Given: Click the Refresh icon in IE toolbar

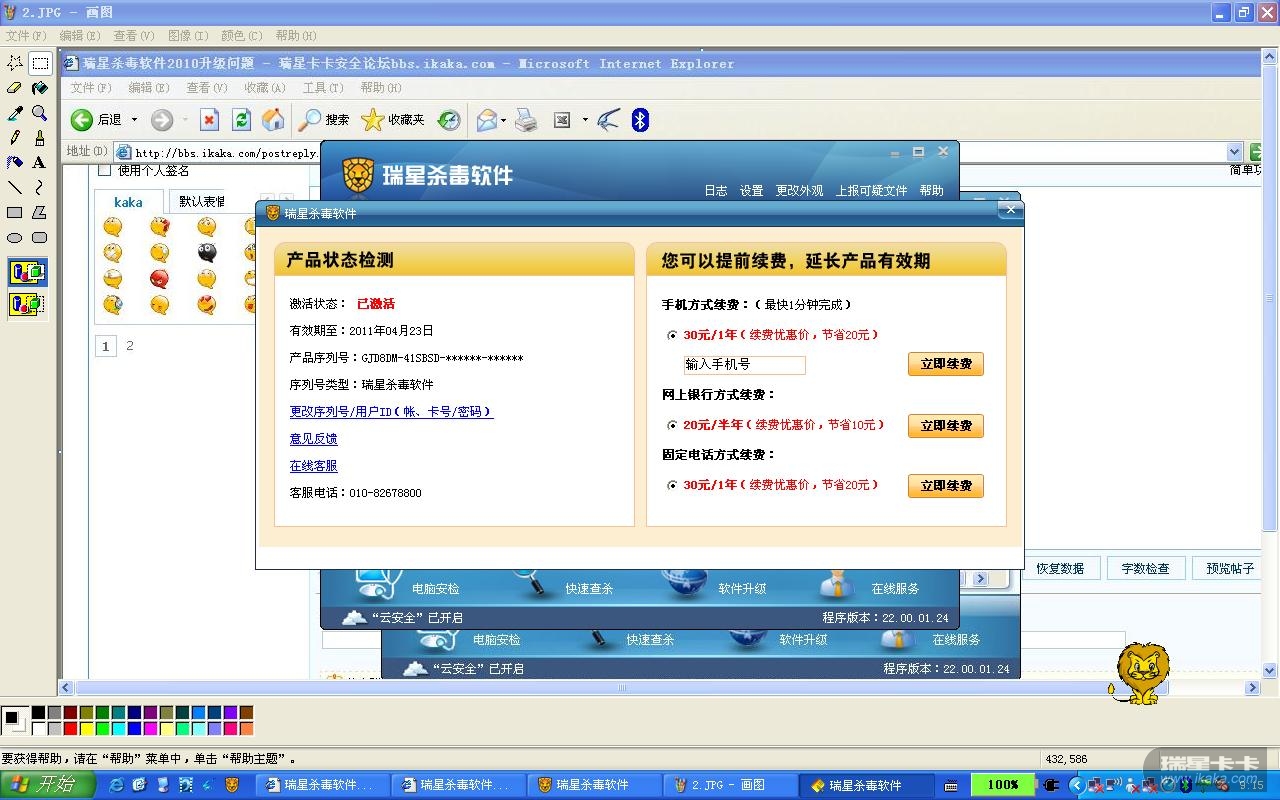Looking at the screenshot, I should click(241, 120).
